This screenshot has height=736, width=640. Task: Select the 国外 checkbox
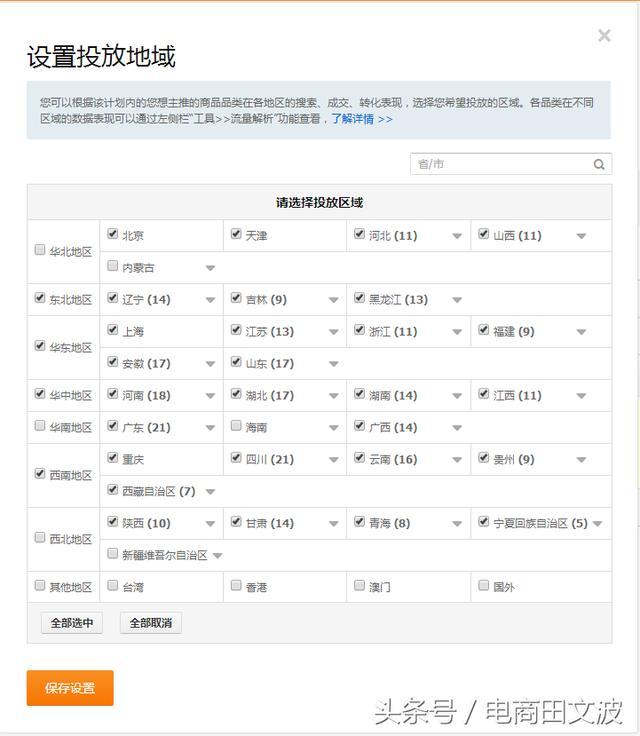pyautogui.click(x=484, y=586)
